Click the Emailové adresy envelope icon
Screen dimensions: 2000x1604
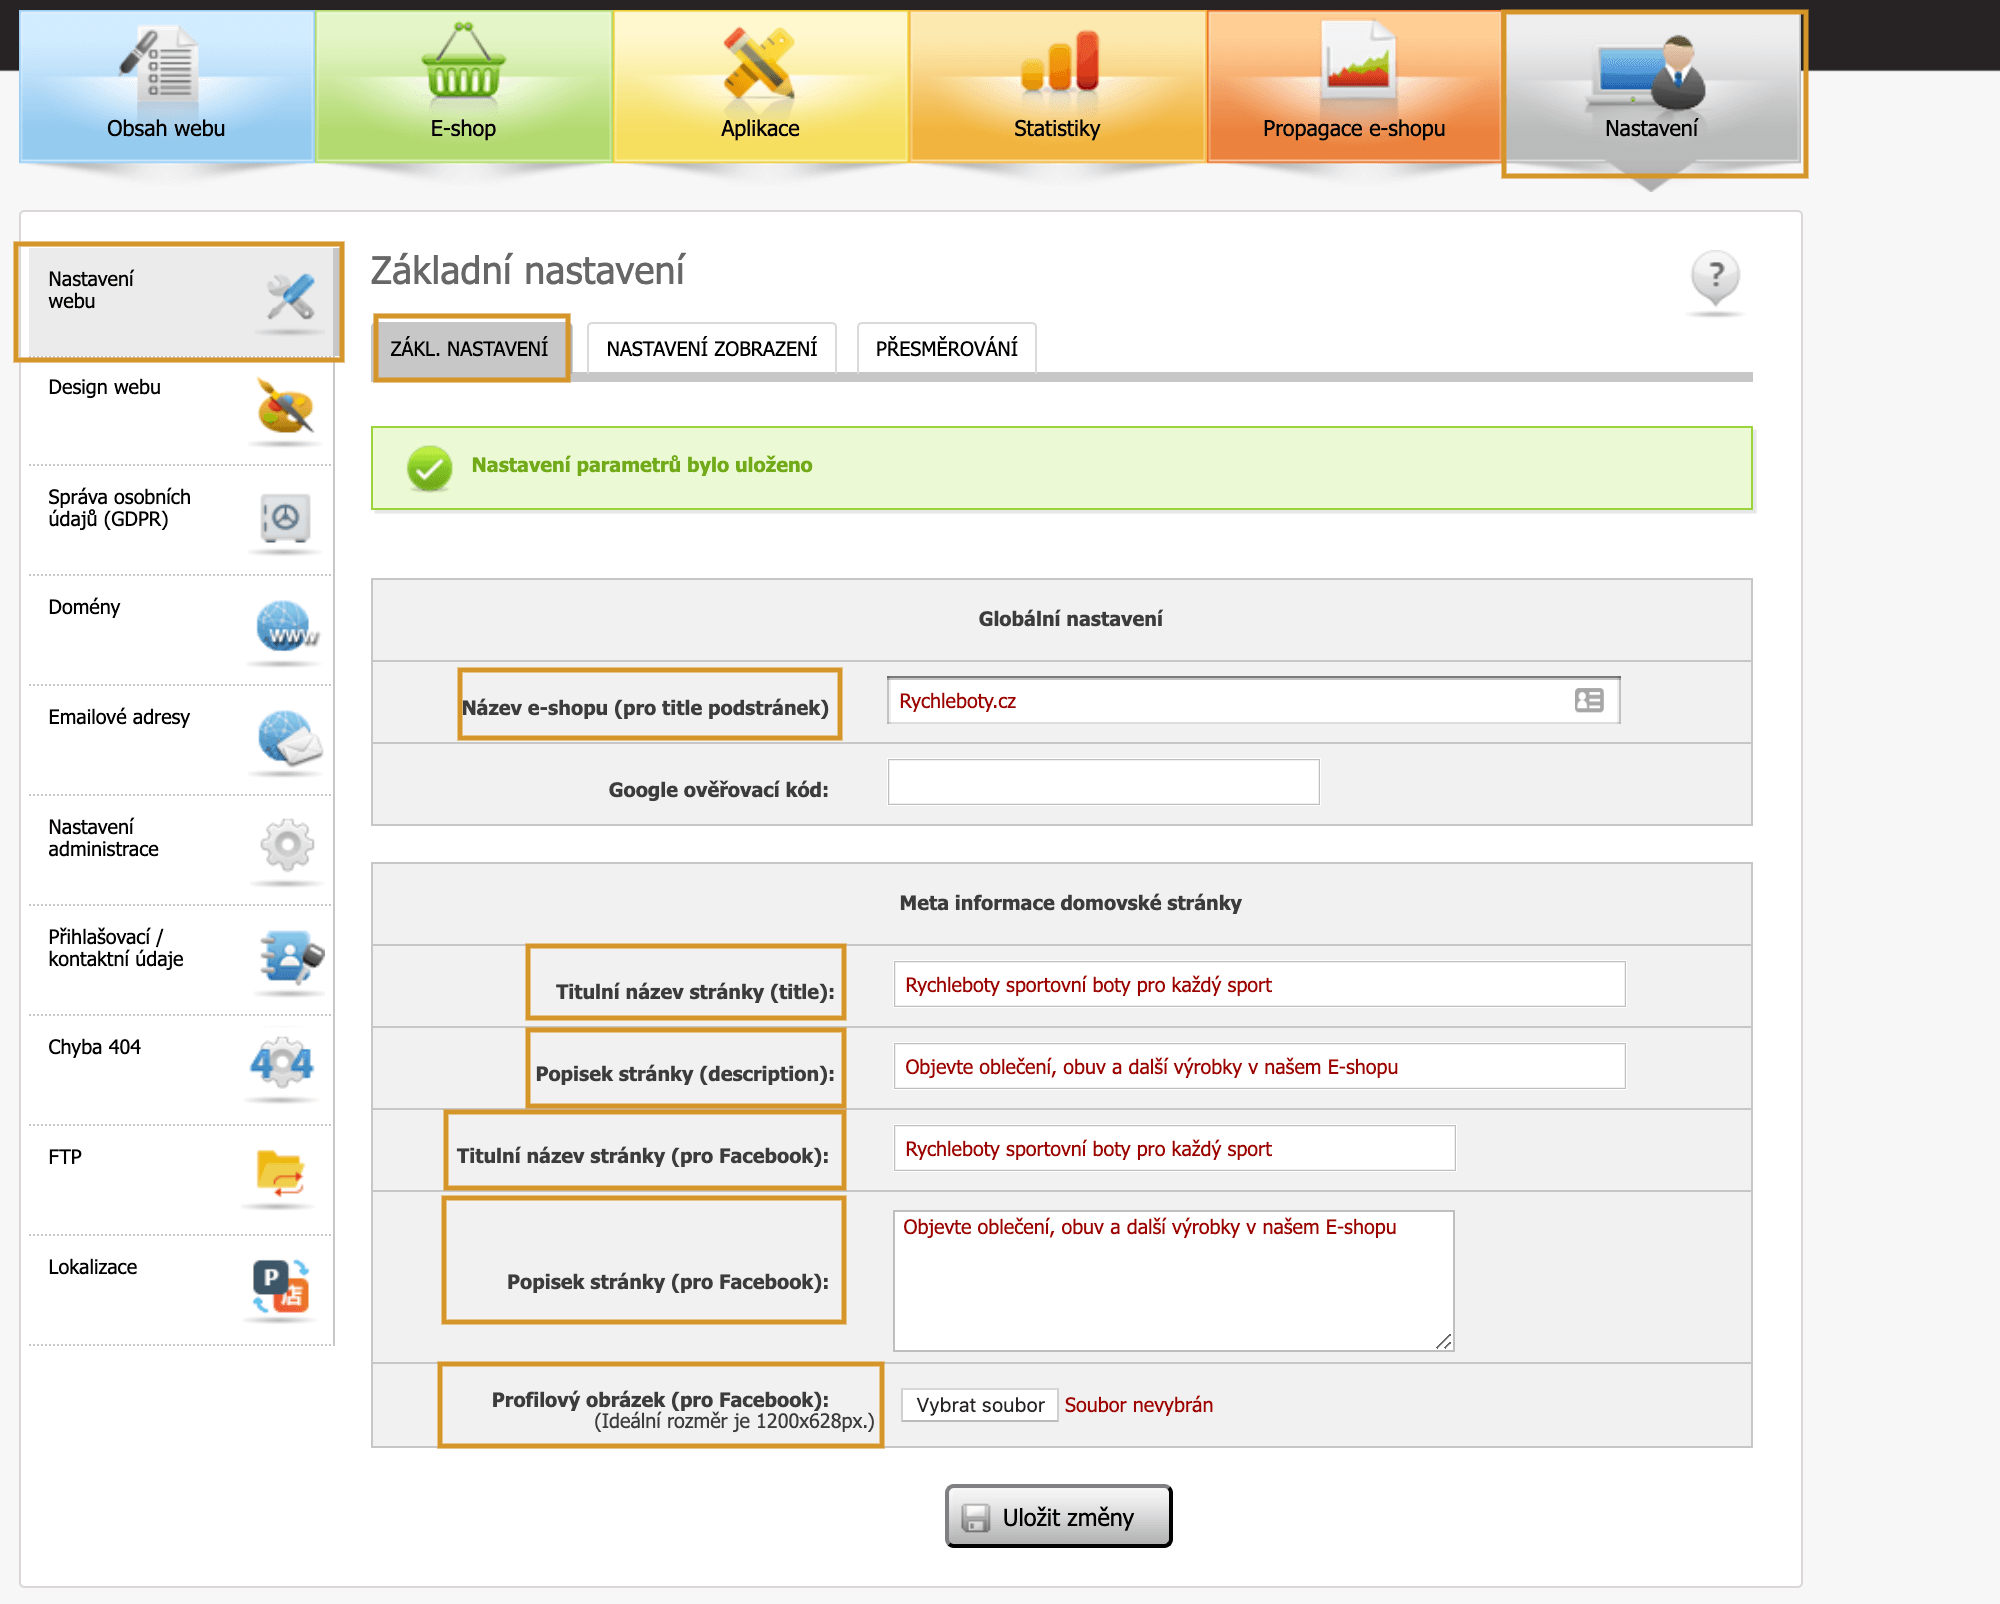coord(288,738)
